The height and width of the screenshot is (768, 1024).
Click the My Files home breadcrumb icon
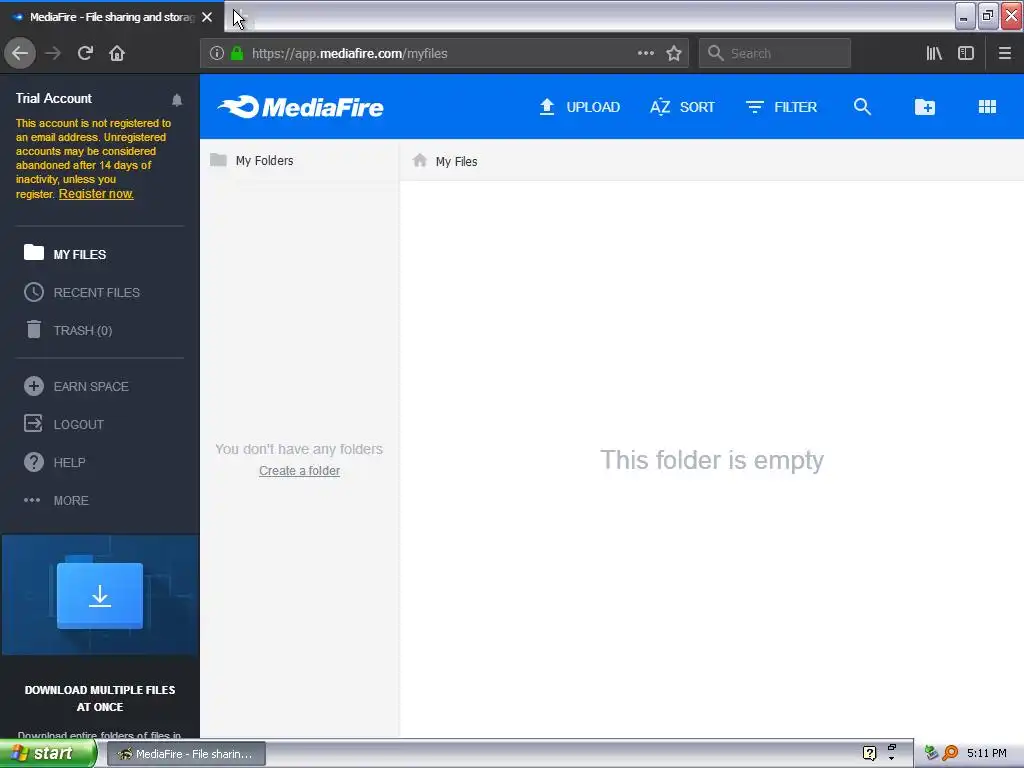tap(419, 161)
